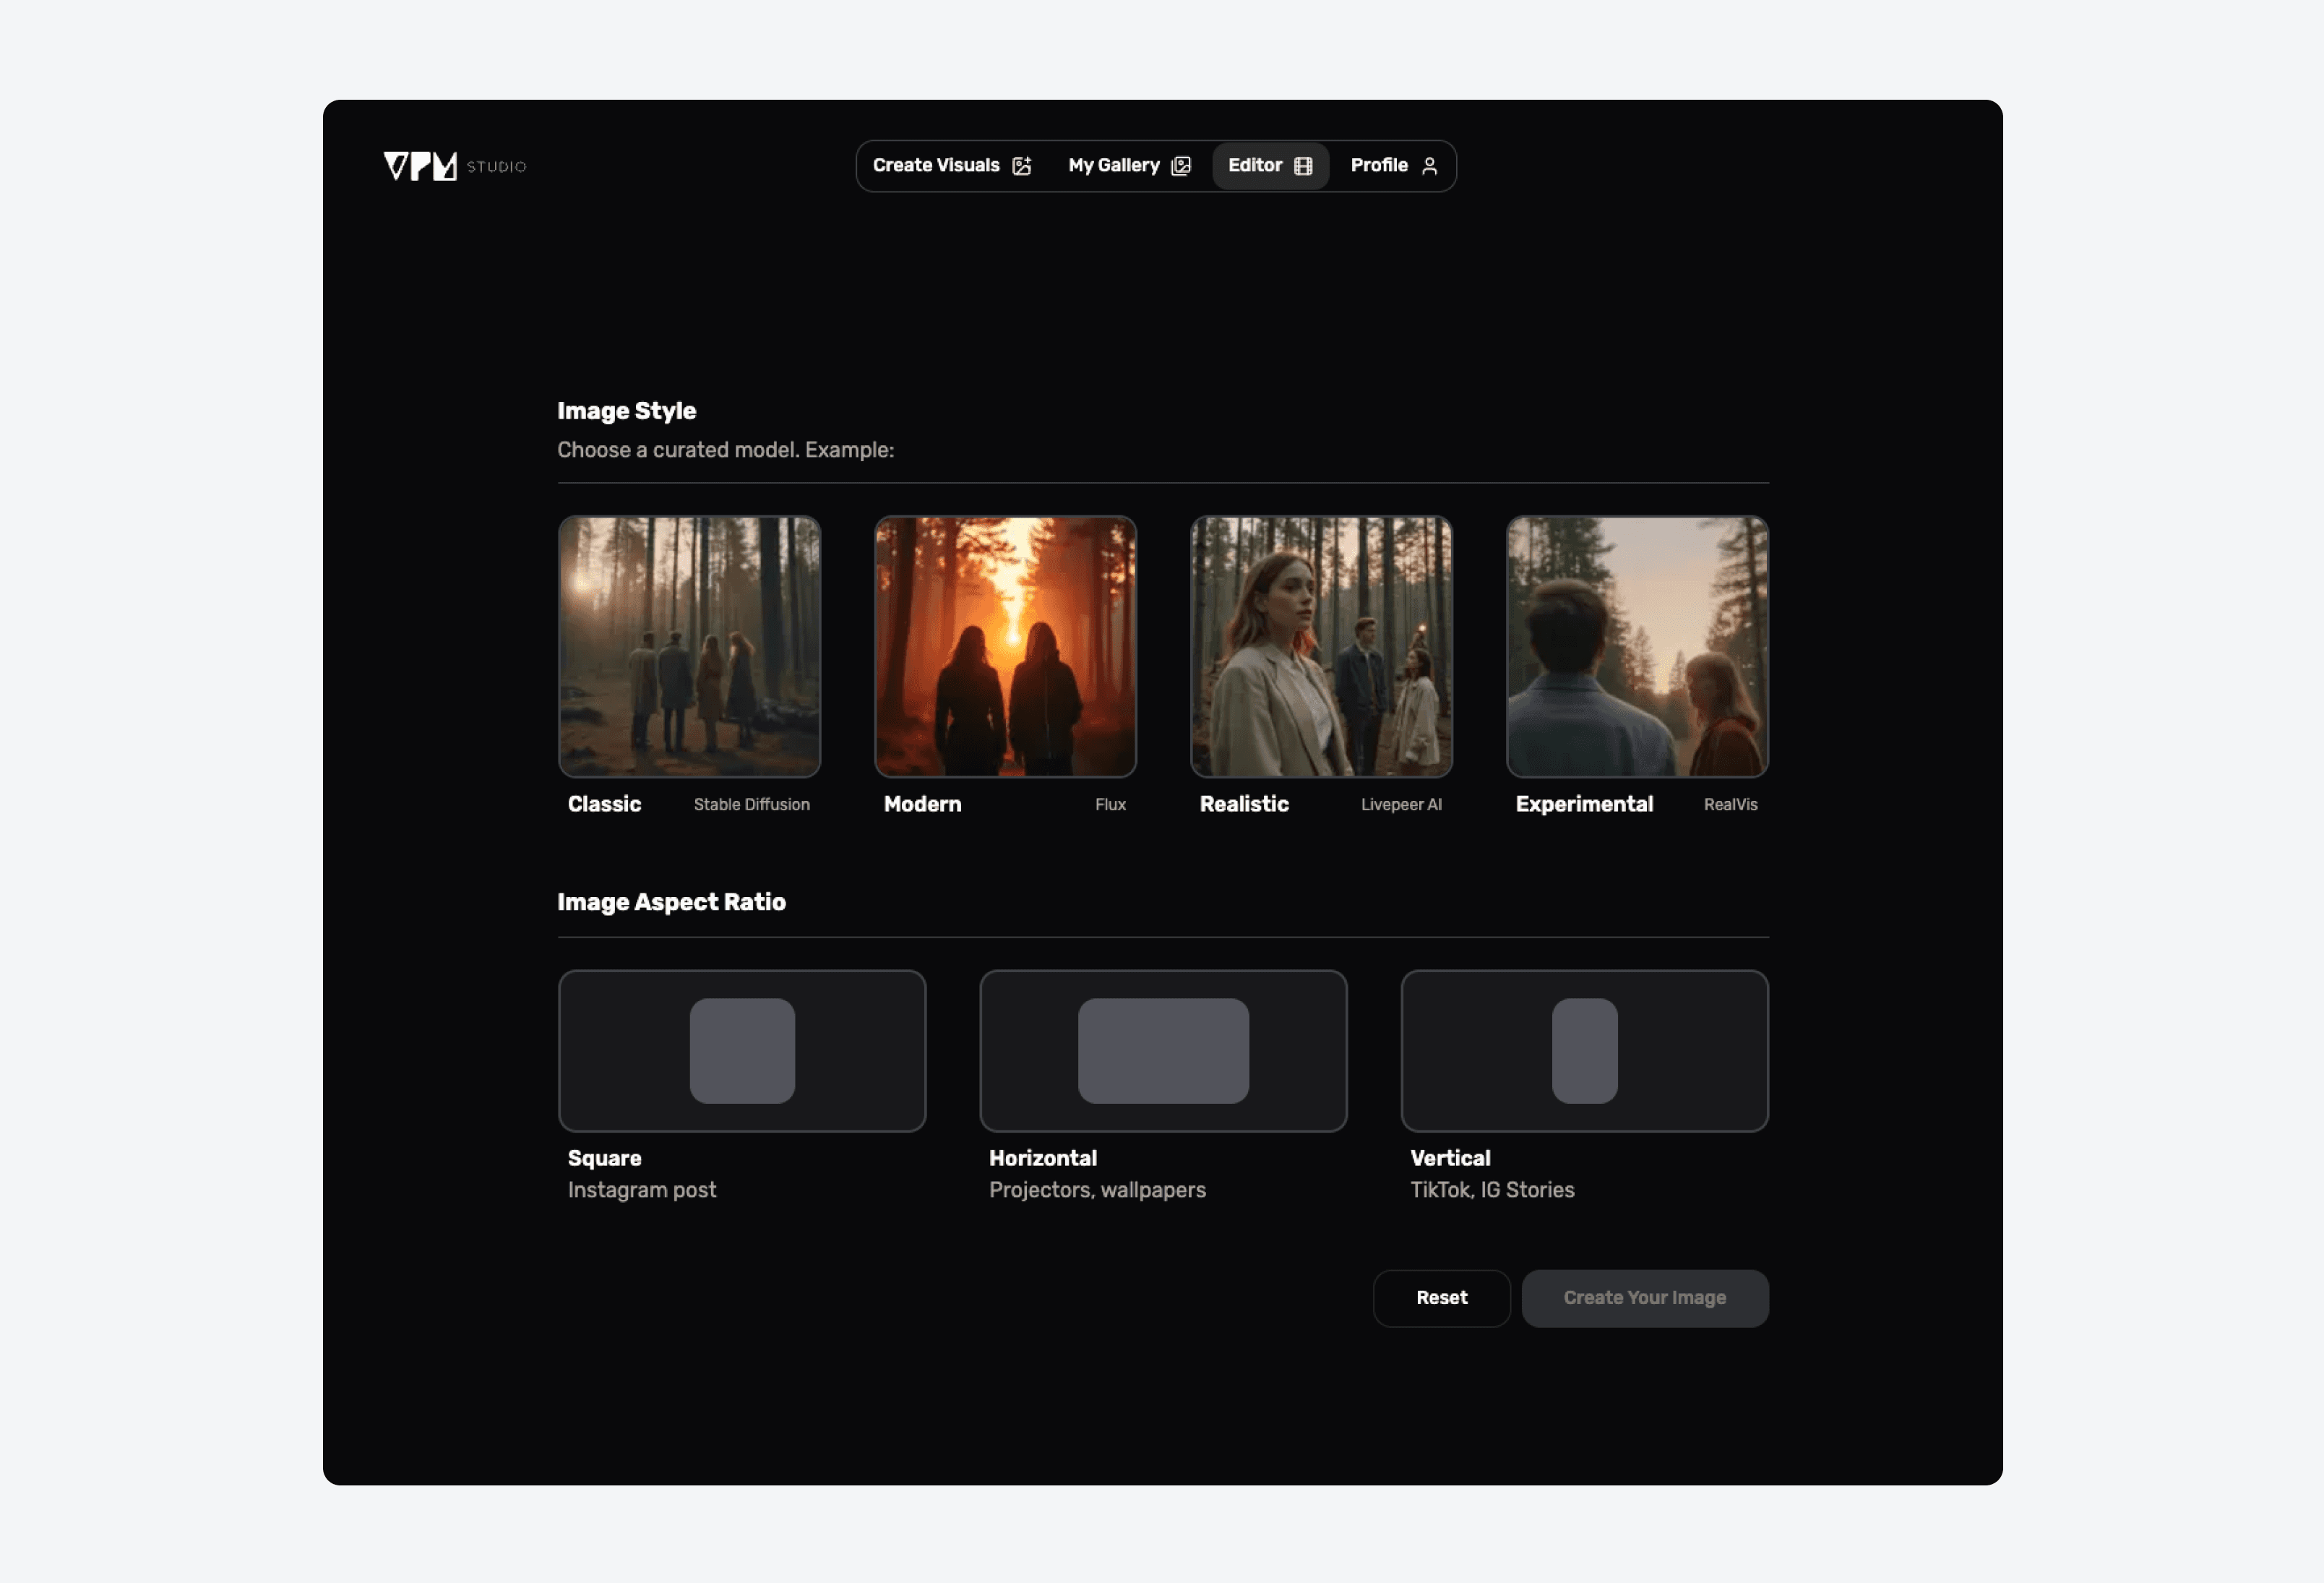The width and height of the screenshot is (2324, 1583).
Task: Click the Create Visuals sparkle image icon
Action: click(1021, 166)
